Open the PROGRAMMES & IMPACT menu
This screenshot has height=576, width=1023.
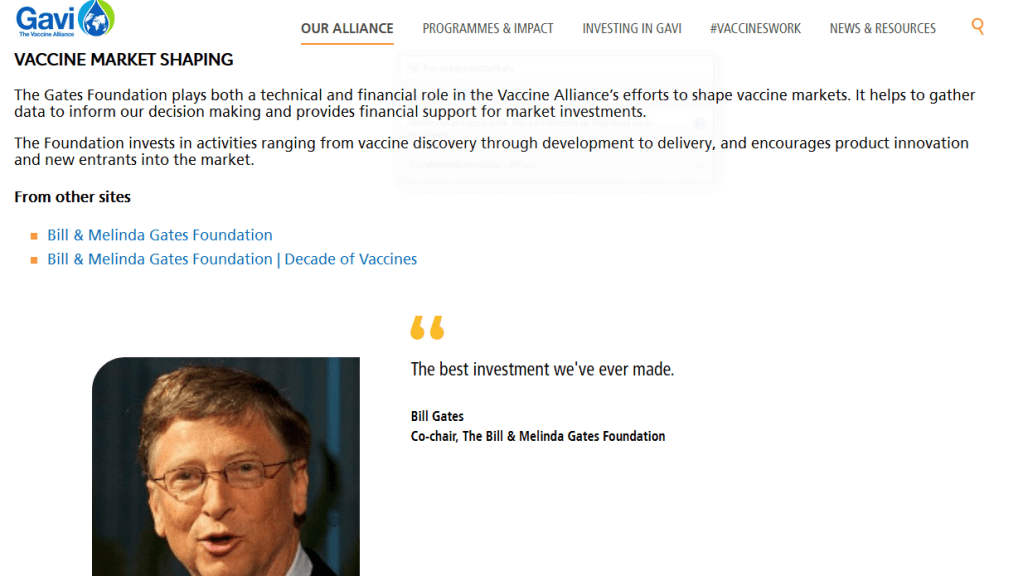(x=488, y=28)
